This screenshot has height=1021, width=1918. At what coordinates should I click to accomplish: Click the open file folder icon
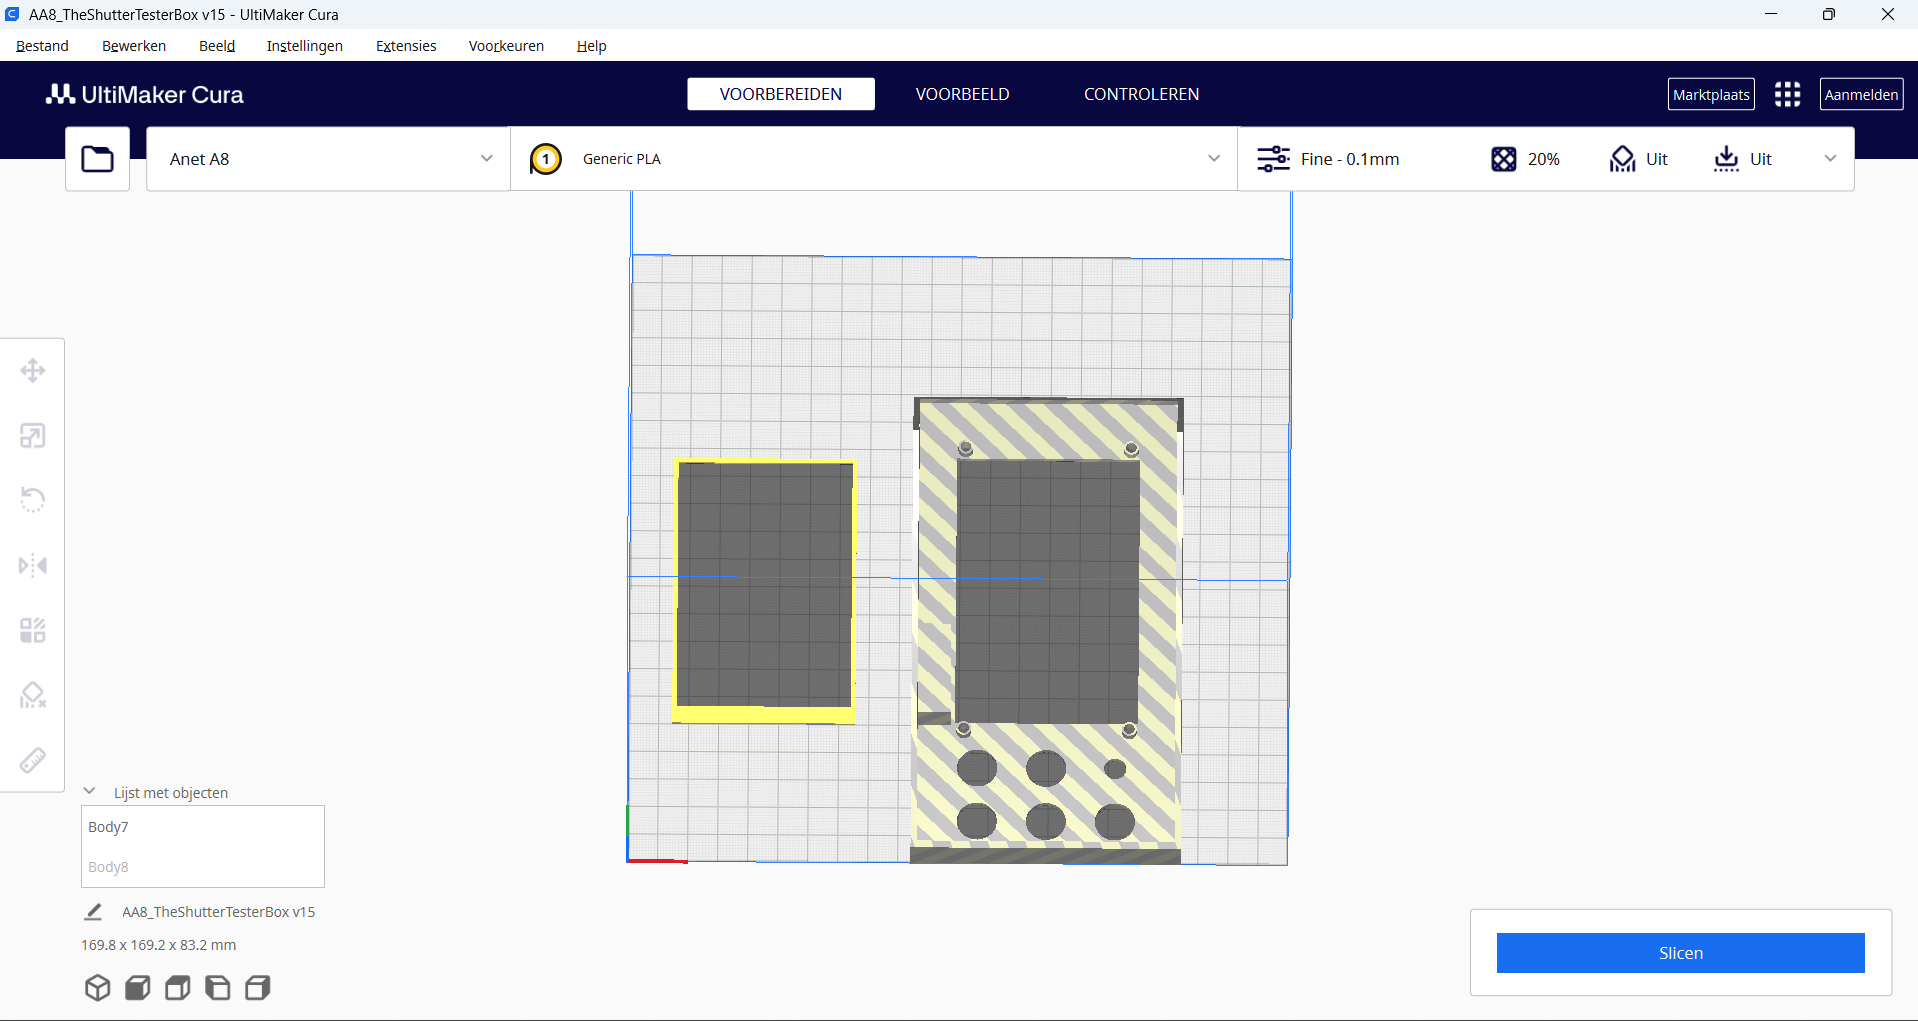pos(97,159)
